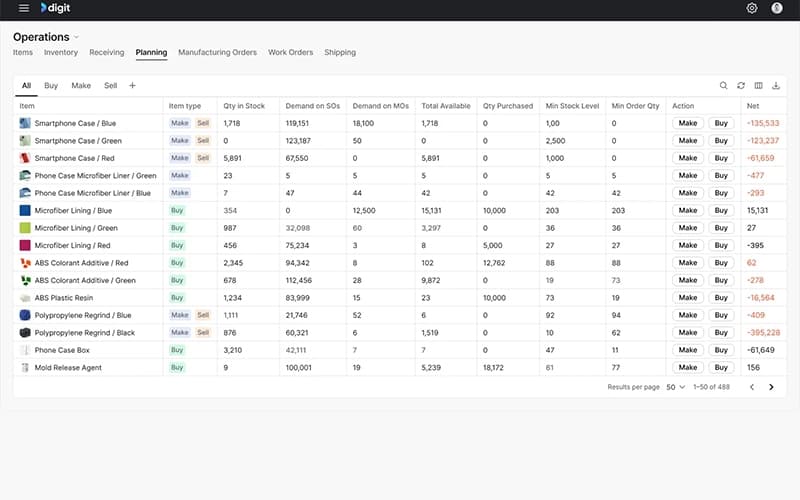Switch to the Manufacturing Orders tab
Image resolution: width=800 pixels, height=500 pixels.
click(x=217, y=52)
